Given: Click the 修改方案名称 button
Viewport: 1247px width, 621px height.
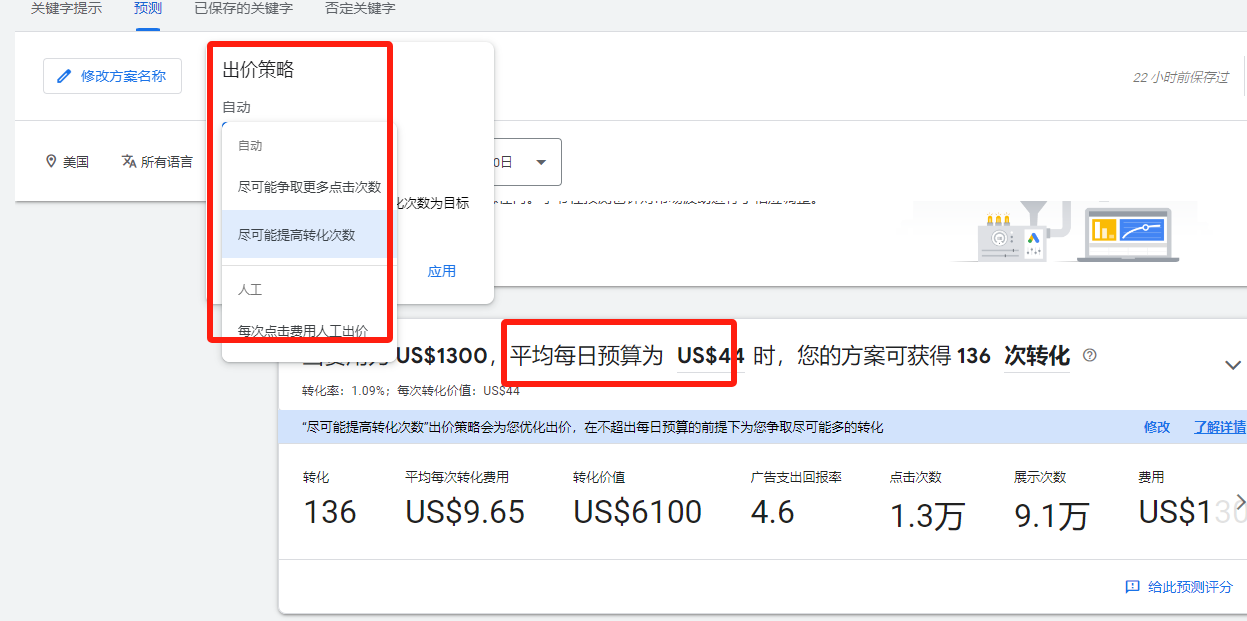Looking at the screenshot, I should [112, 76].
